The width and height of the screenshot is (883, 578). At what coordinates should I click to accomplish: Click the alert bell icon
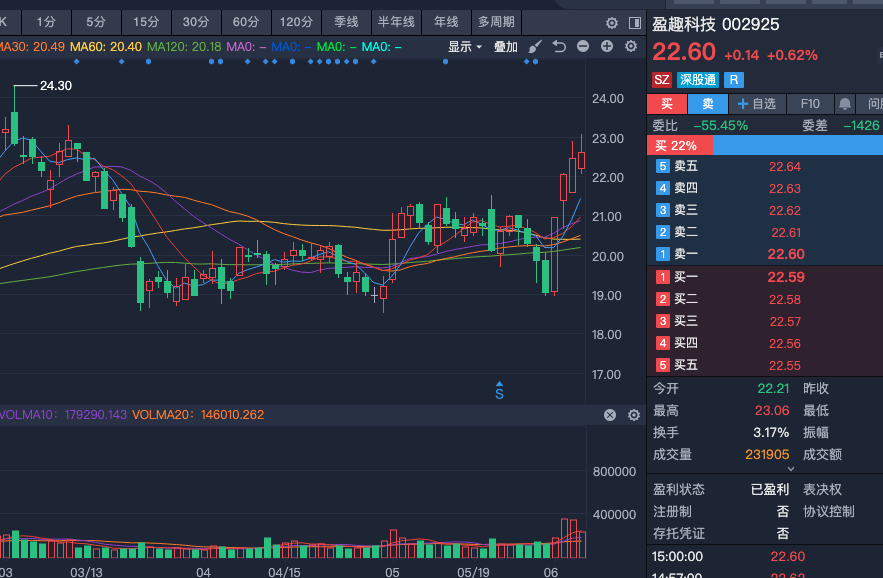tap(845, 104)
